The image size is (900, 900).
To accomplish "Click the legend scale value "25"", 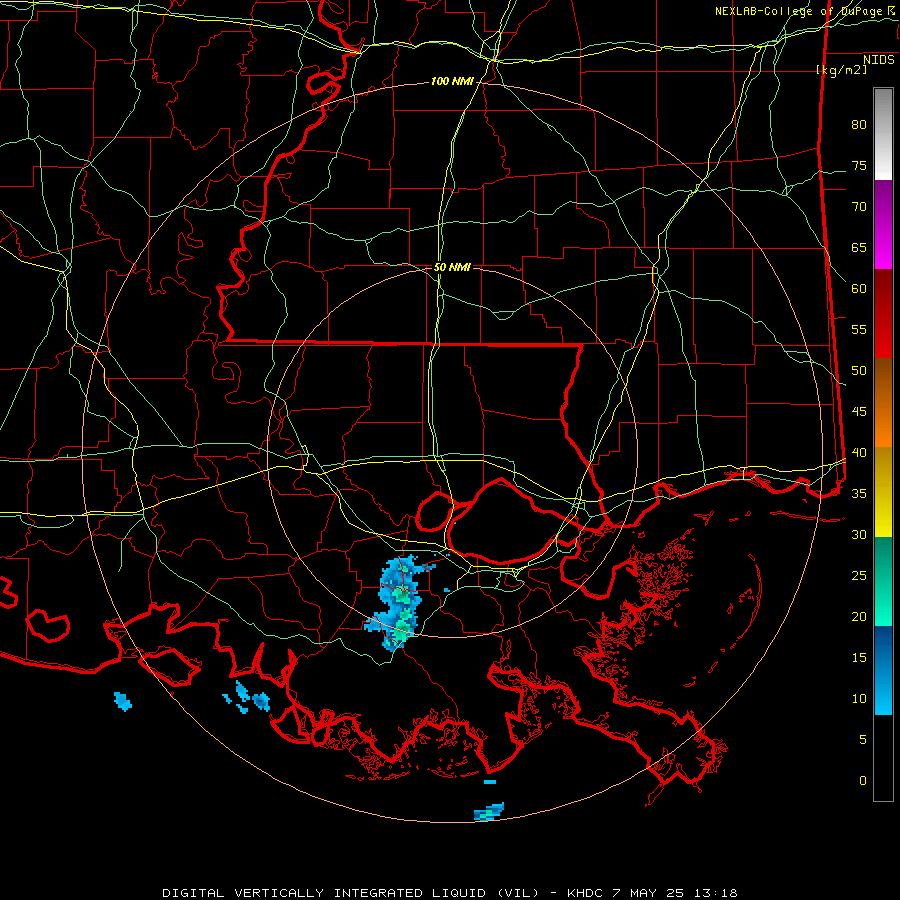I will coord(859,576).
